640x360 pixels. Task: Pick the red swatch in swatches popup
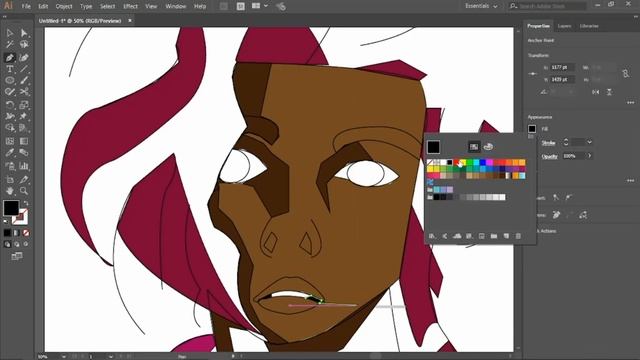point(457,162)
